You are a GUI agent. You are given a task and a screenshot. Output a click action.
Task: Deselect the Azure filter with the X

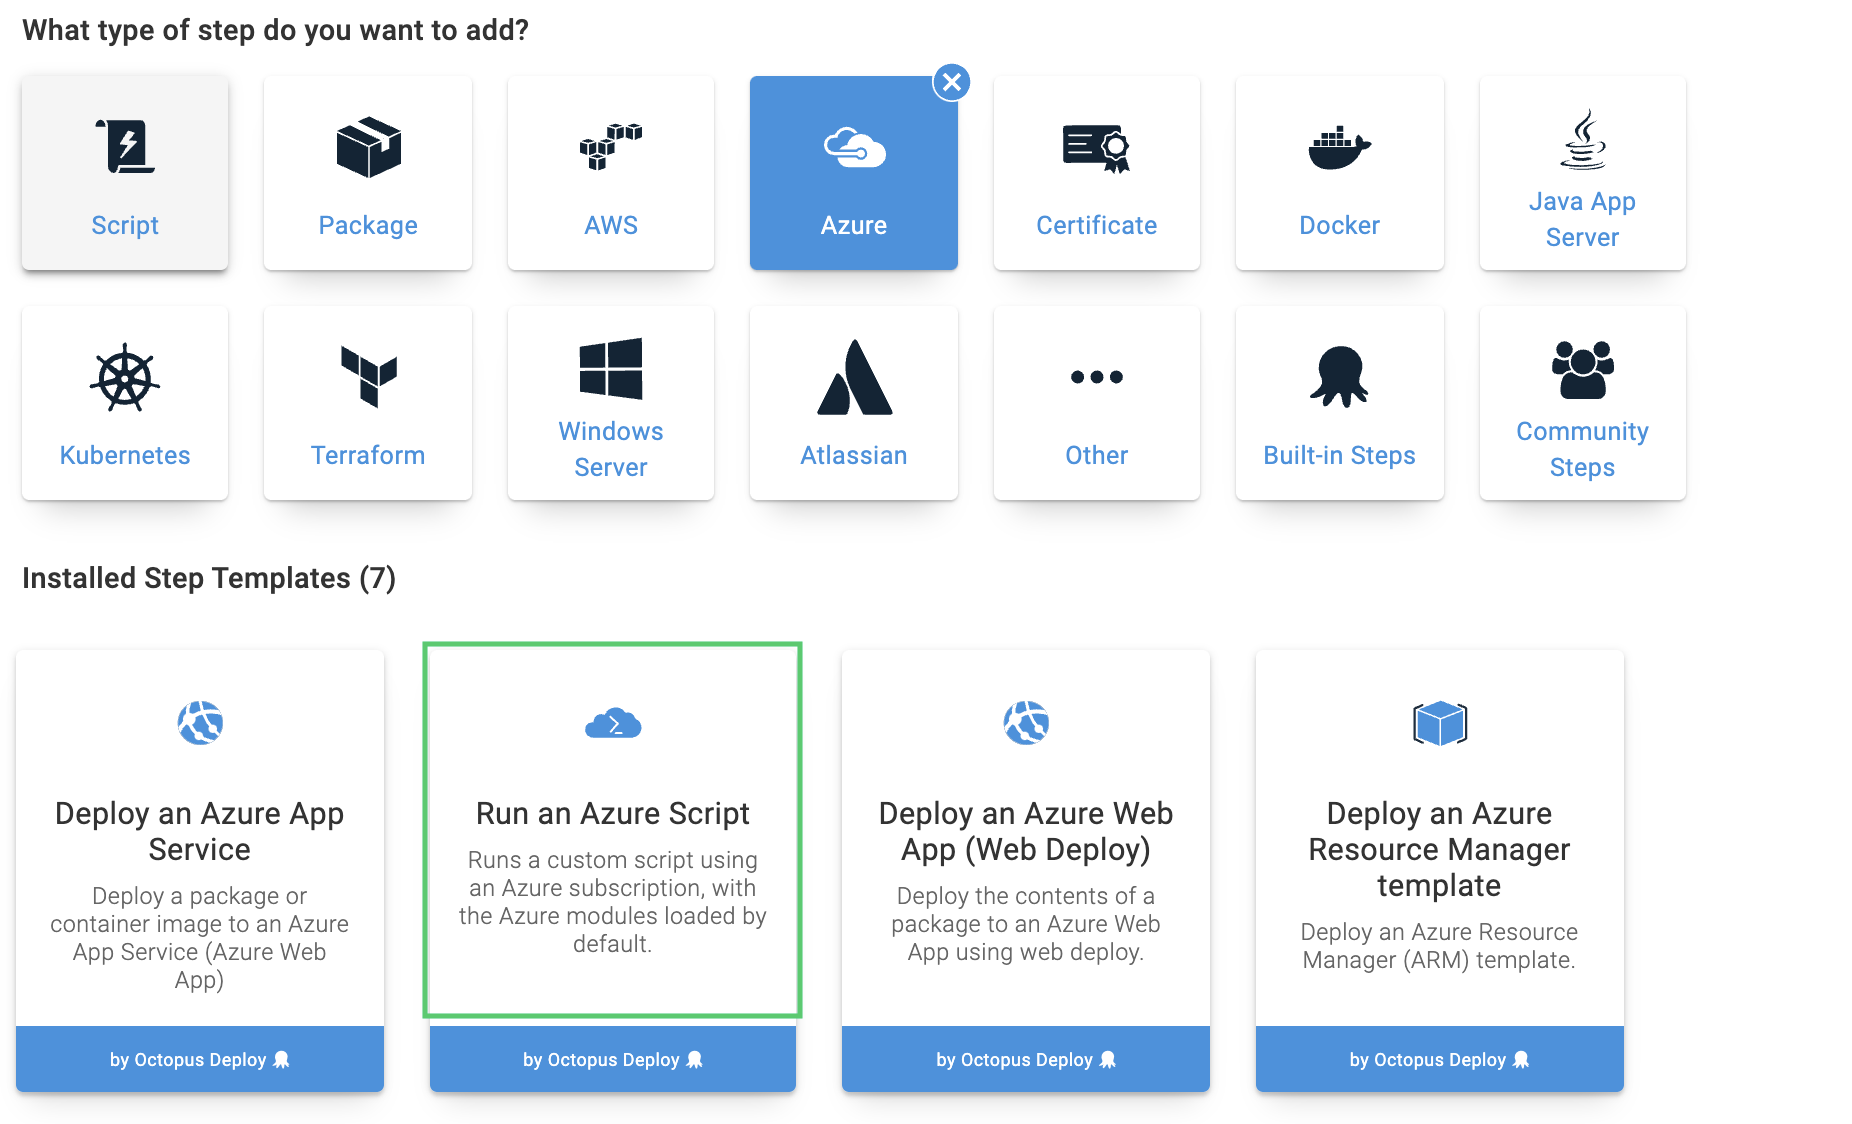click(951, 82)
